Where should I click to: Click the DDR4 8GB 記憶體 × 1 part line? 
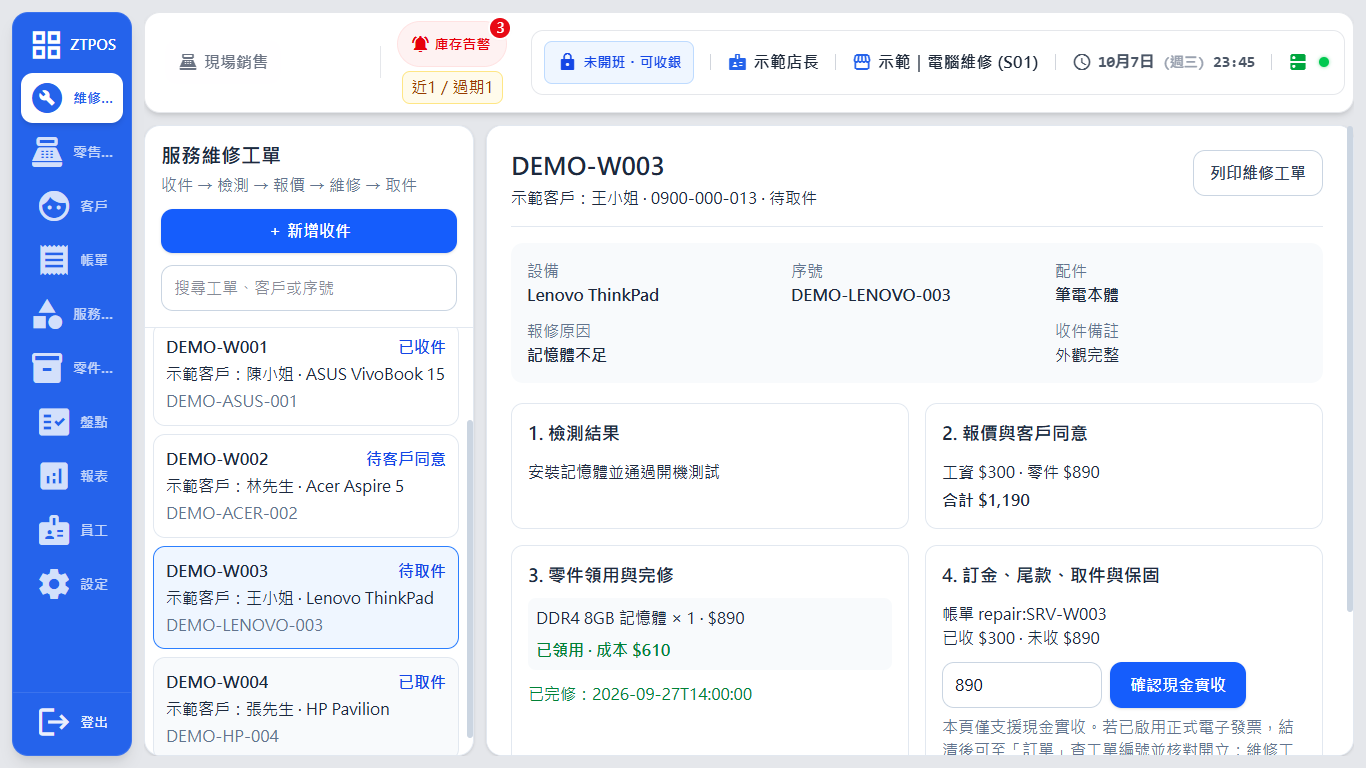click(641, 618)
